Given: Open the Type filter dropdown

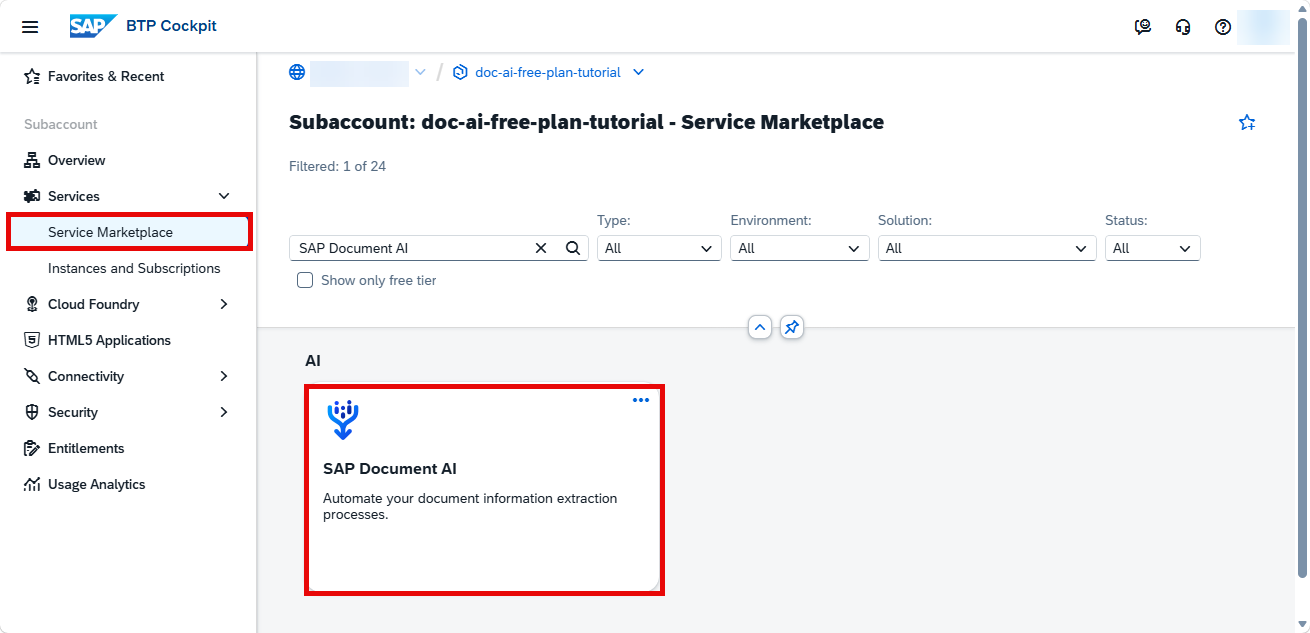Looking at the screenshot, I should (x=659, y=248).
